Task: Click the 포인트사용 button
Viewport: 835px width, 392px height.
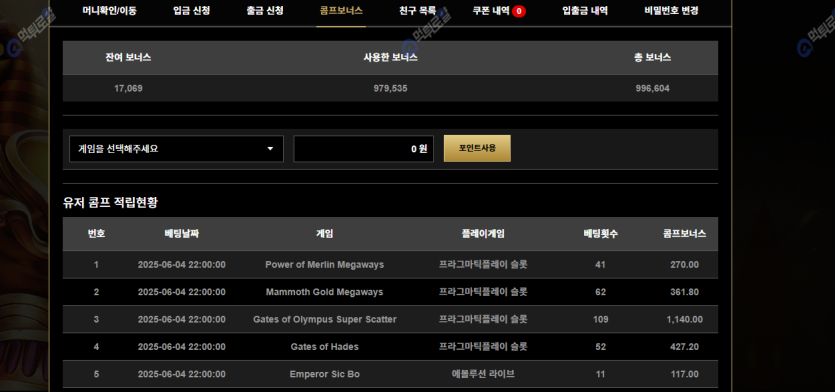Action: (x=477, y=148)
